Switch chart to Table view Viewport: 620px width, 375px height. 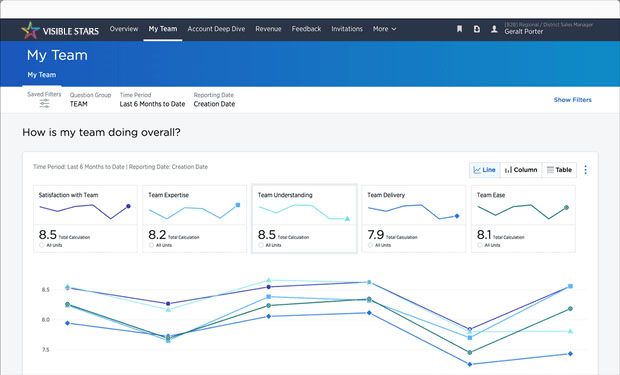click(x=559, y=170)
